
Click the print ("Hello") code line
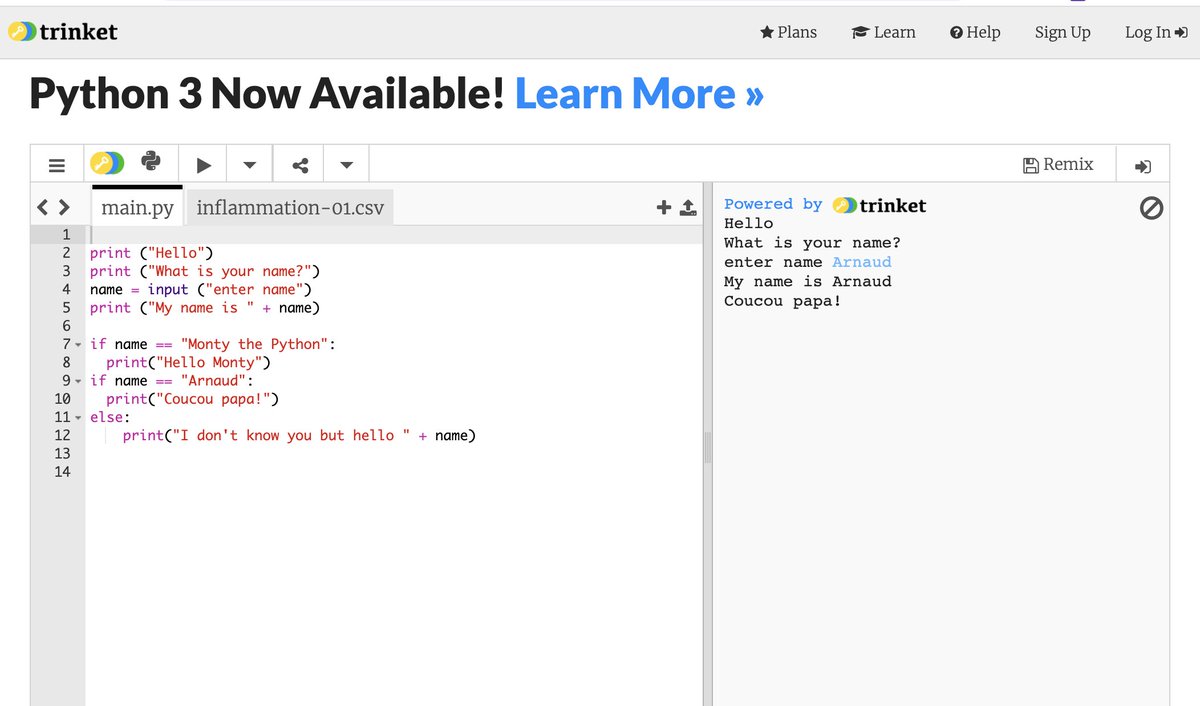[x=151, y=253]
